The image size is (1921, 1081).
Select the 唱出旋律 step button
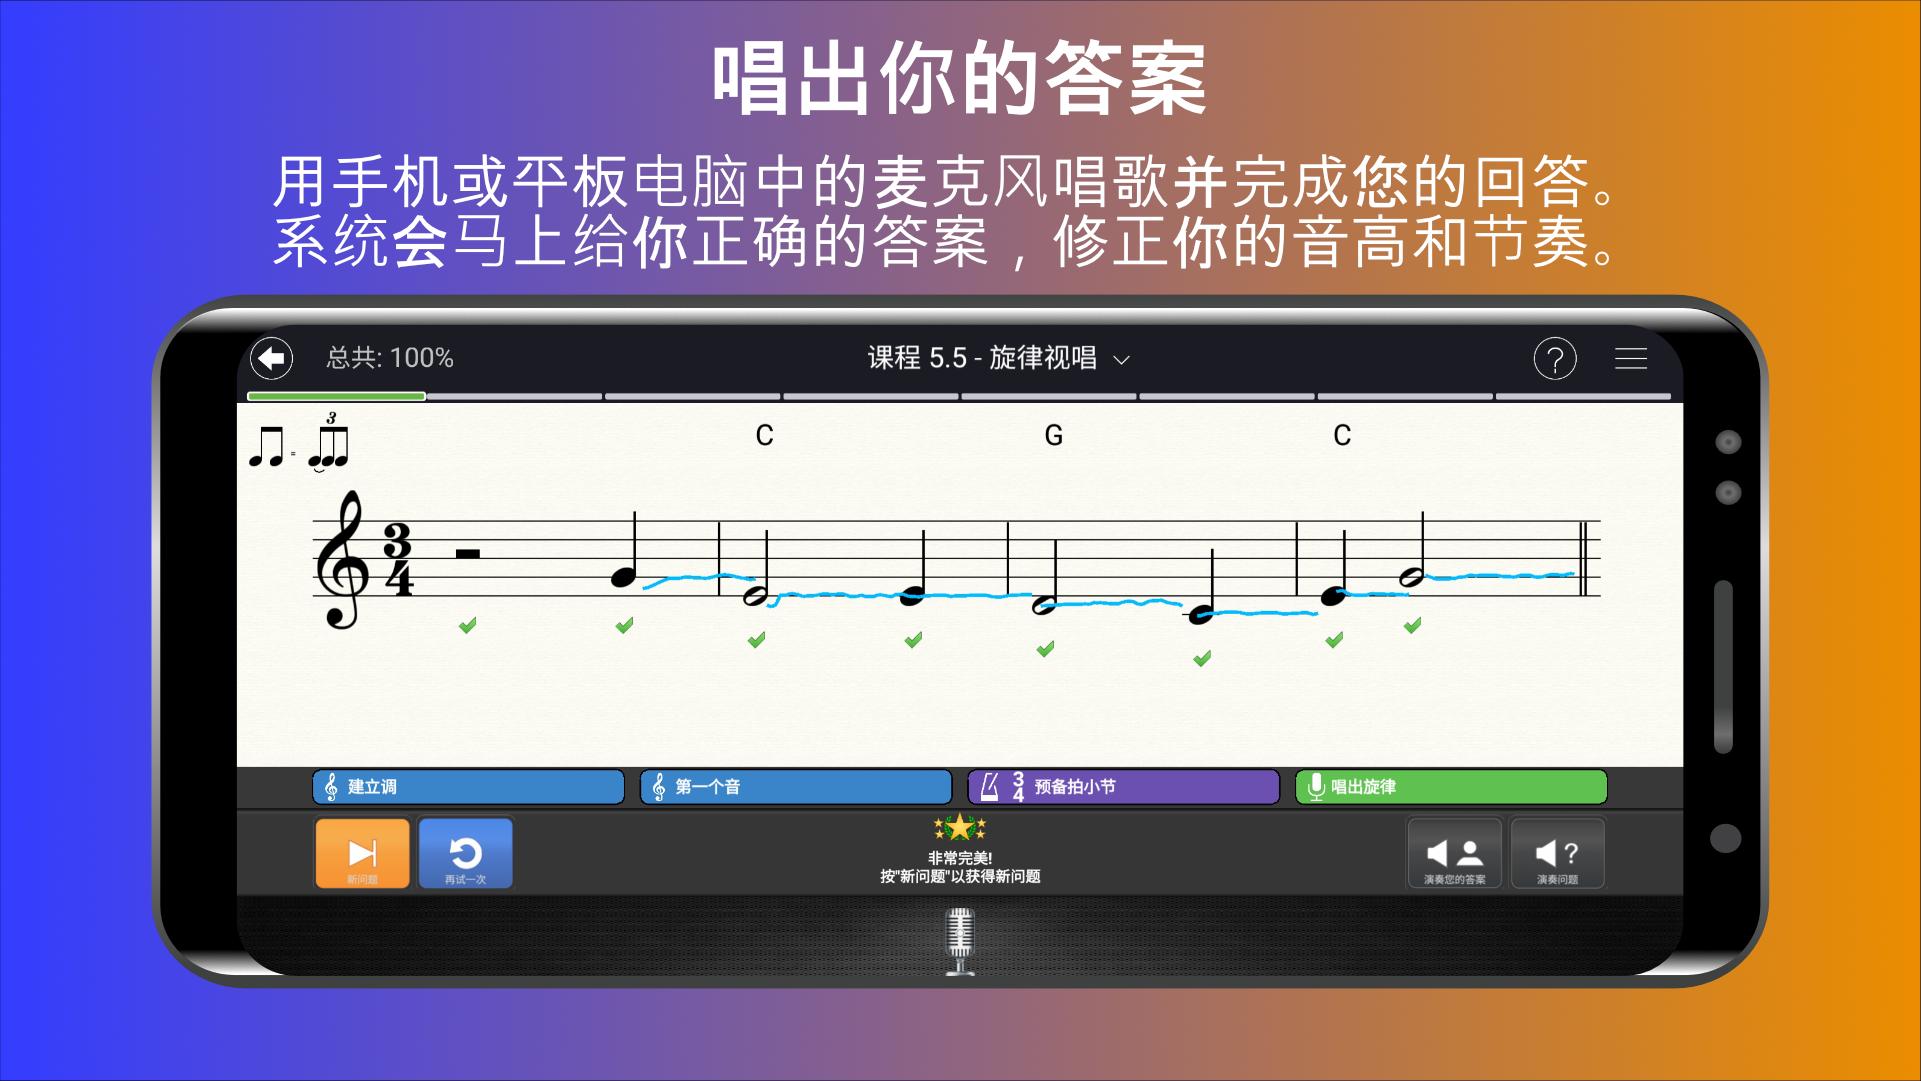tap(1451, 787)
